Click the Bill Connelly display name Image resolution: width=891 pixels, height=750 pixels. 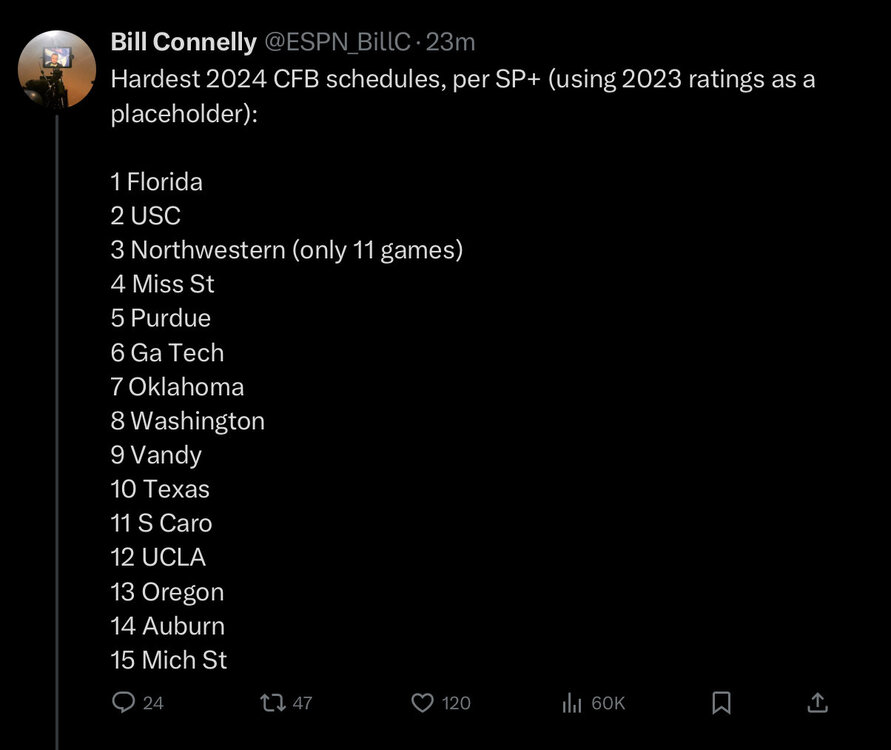pos(183,42)
